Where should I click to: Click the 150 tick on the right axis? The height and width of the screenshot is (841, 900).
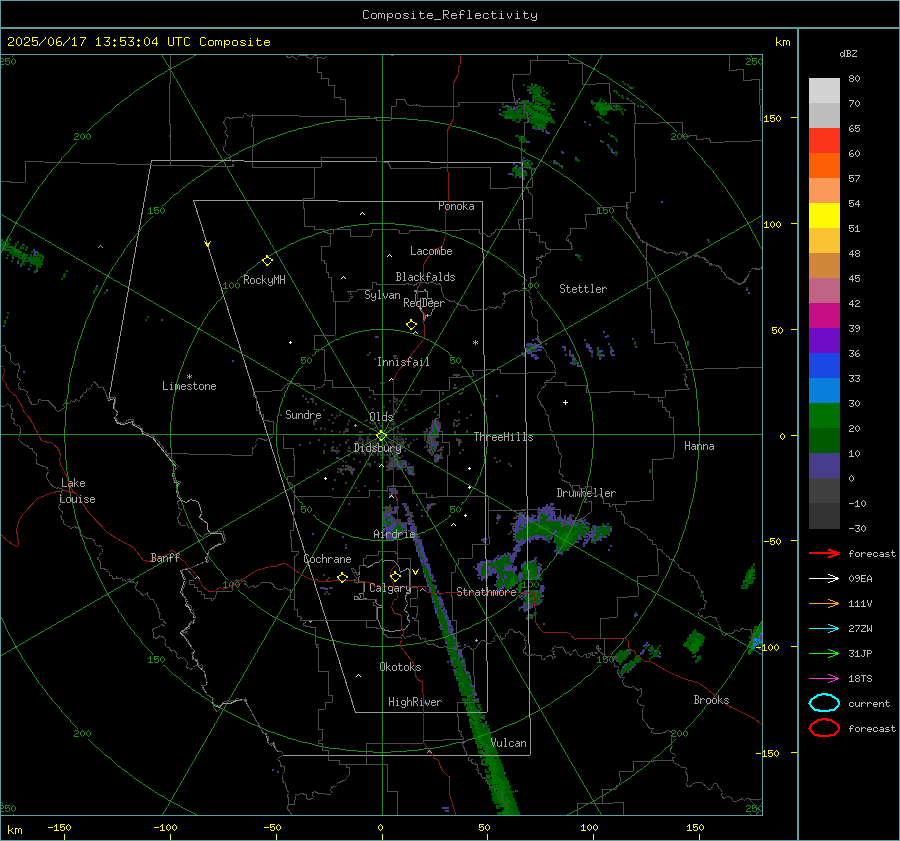[773, 118]
